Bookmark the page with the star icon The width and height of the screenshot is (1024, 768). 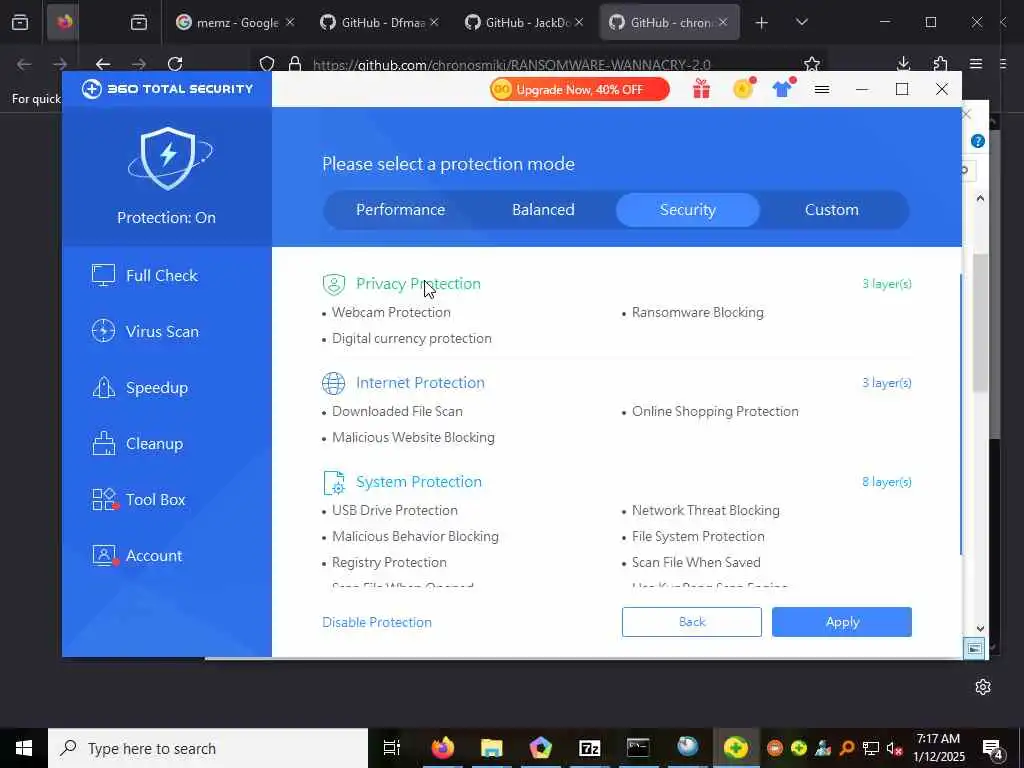(x=812, y=64)
